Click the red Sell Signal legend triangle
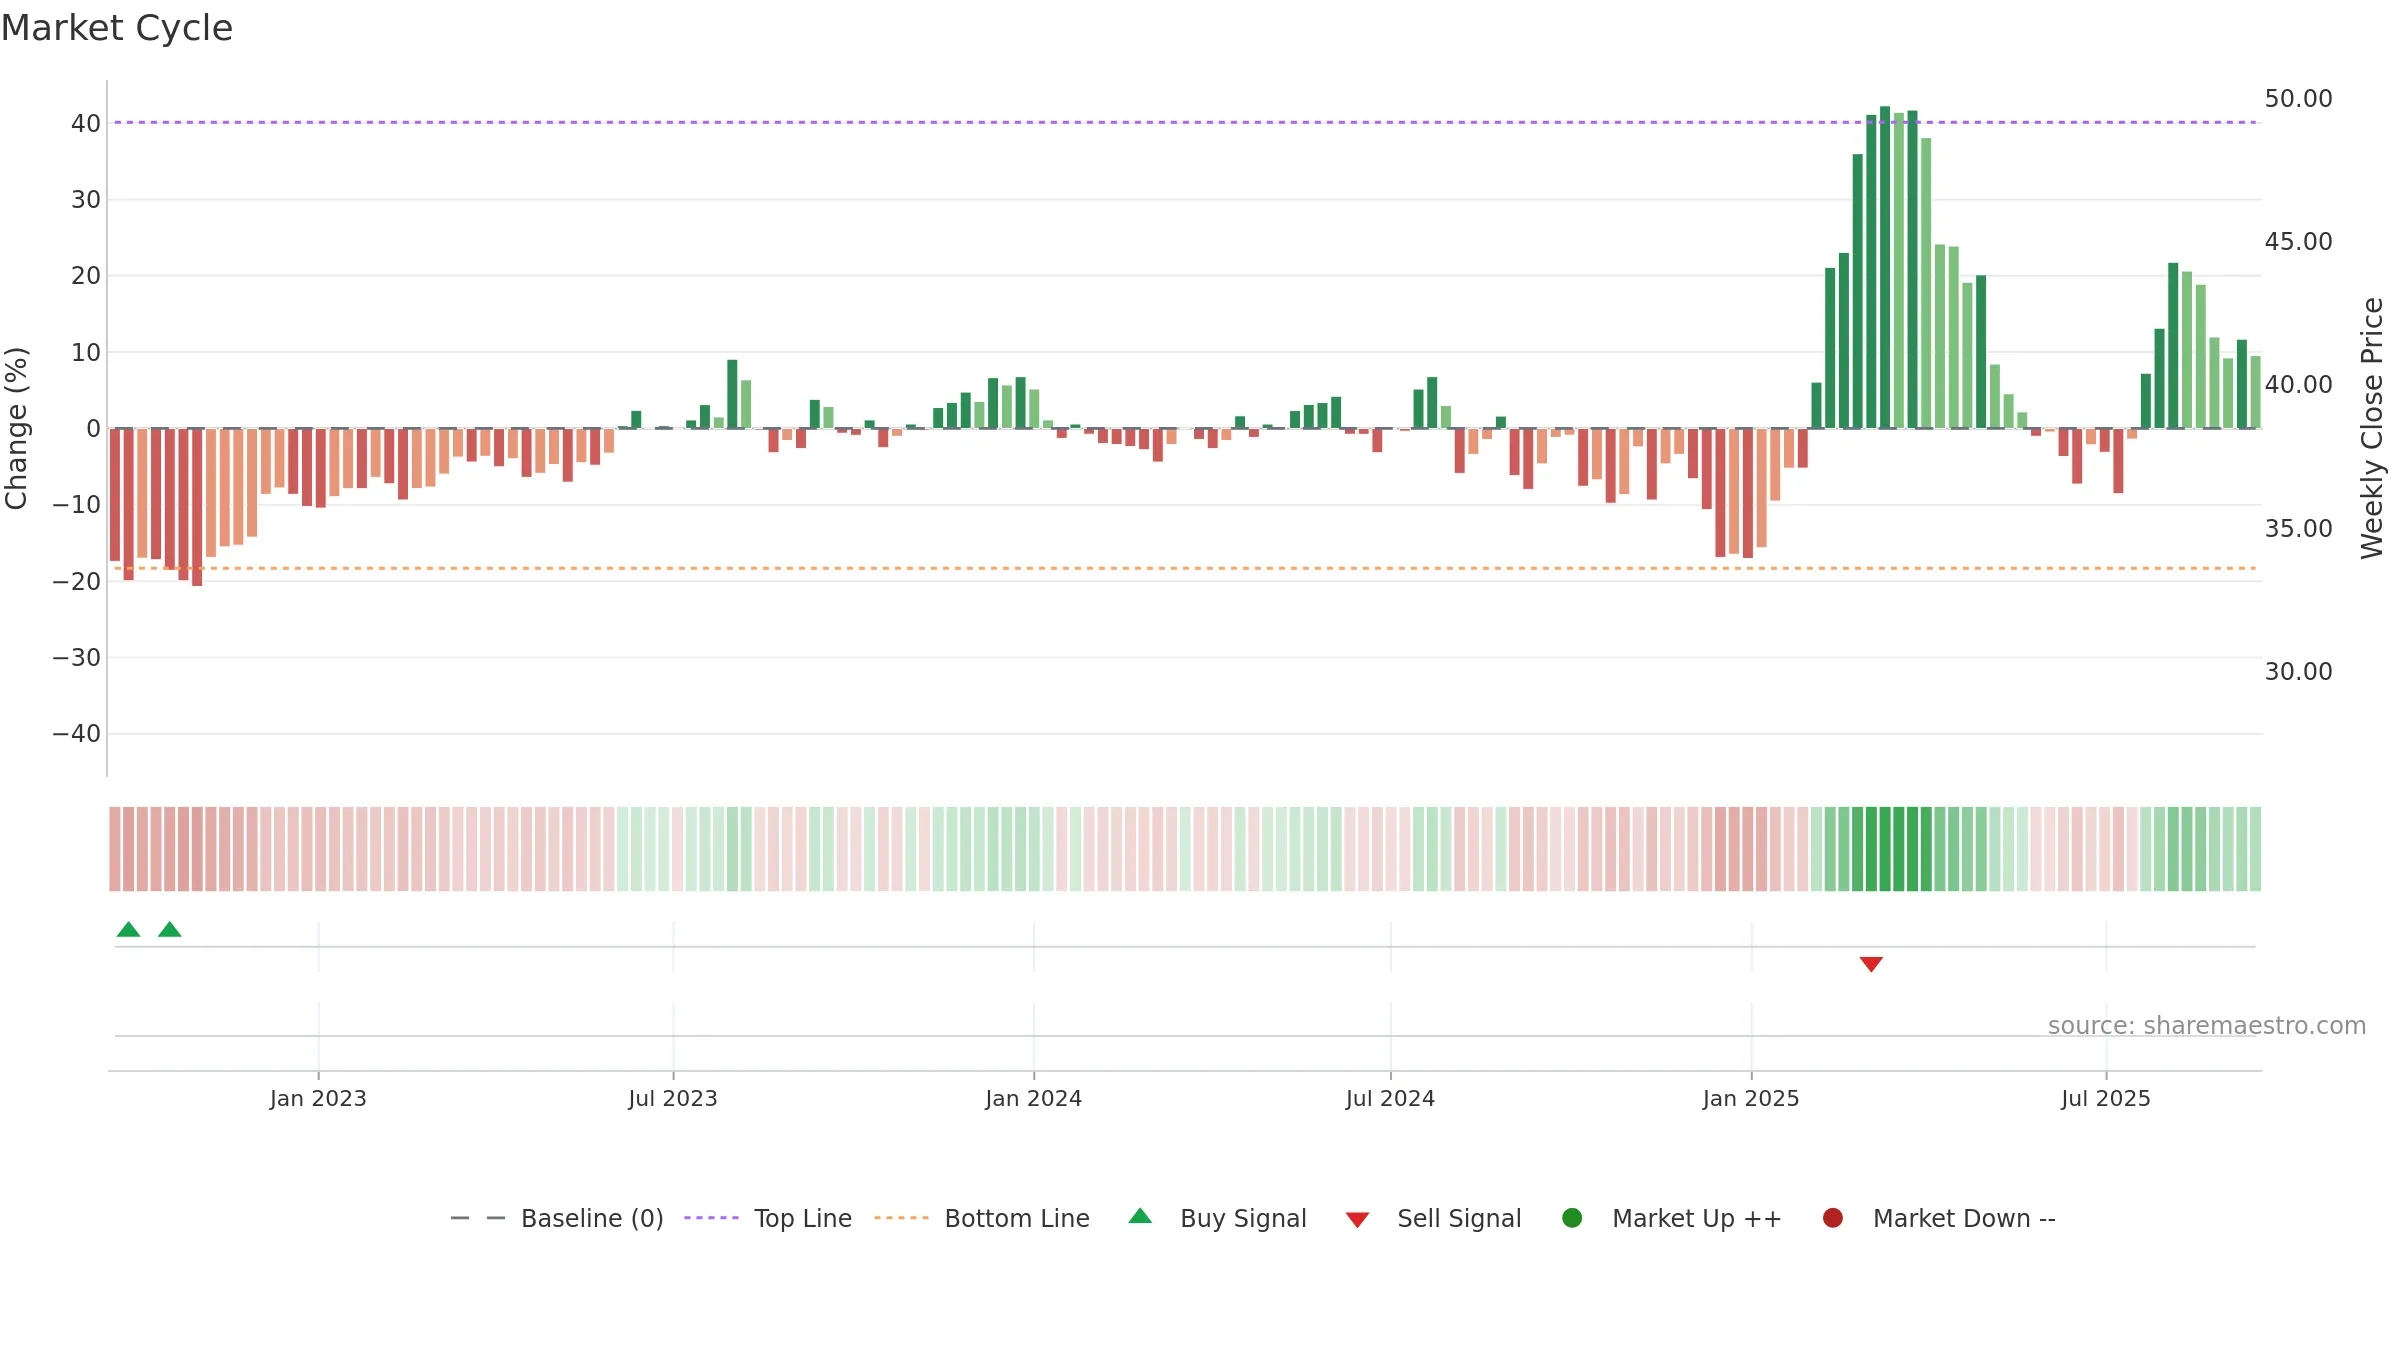 point(1357,1220)
